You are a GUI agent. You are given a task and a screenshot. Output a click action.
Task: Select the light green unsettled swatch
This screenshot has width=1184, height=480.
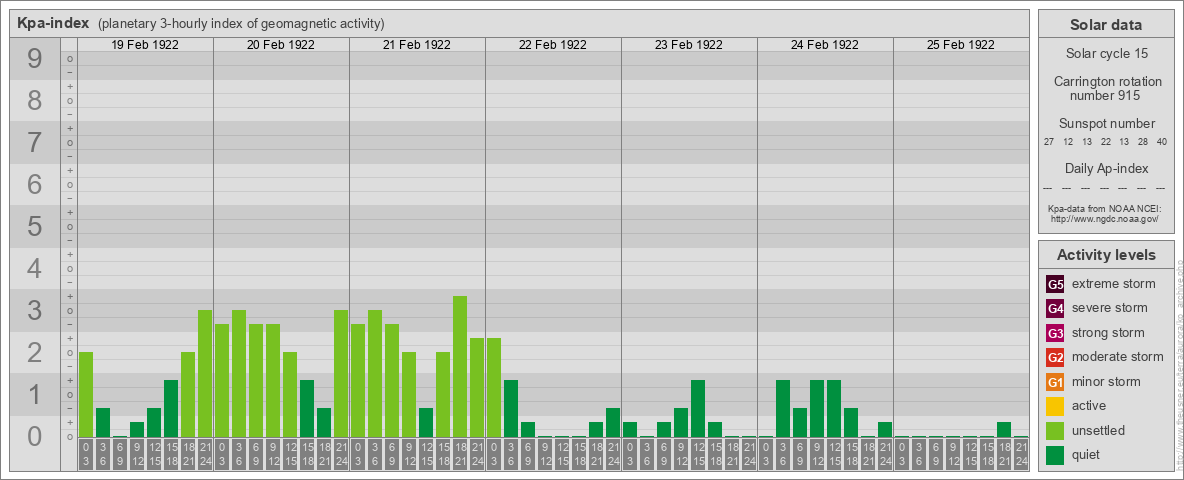1055,431
